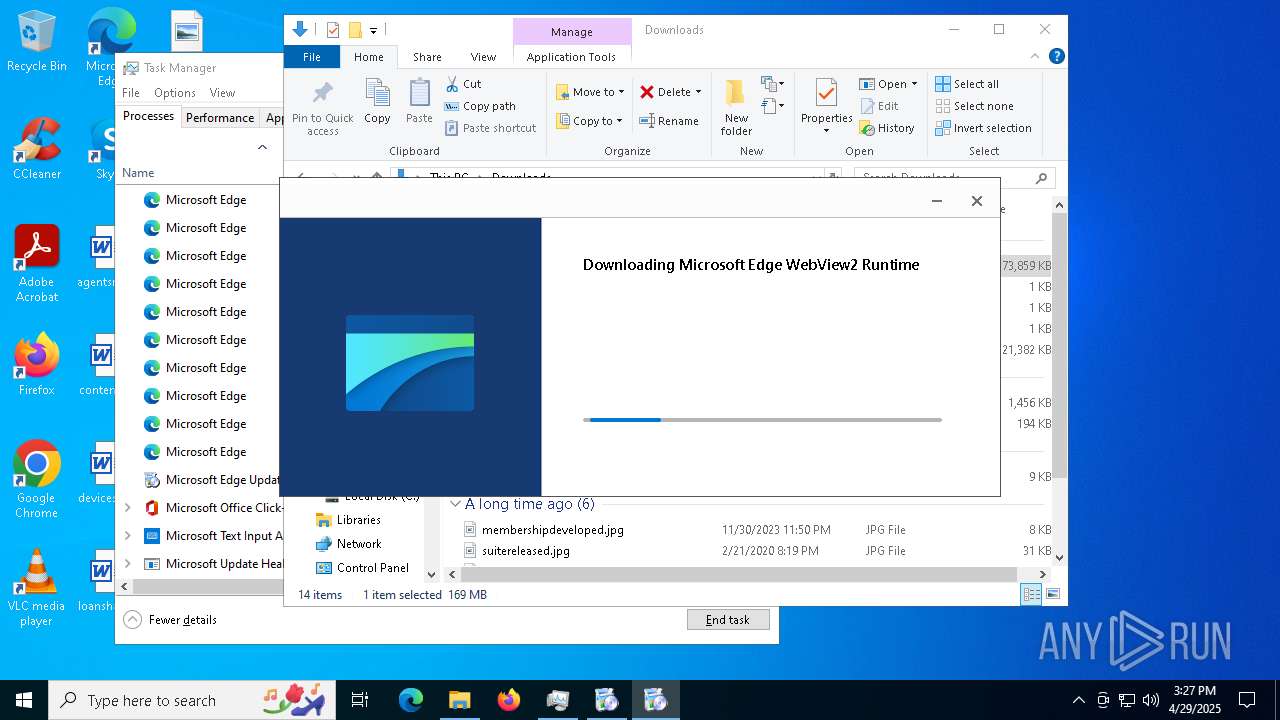
Task: Click the Copy icon in Explorer ribbon
Action: [x=377, y=102]
